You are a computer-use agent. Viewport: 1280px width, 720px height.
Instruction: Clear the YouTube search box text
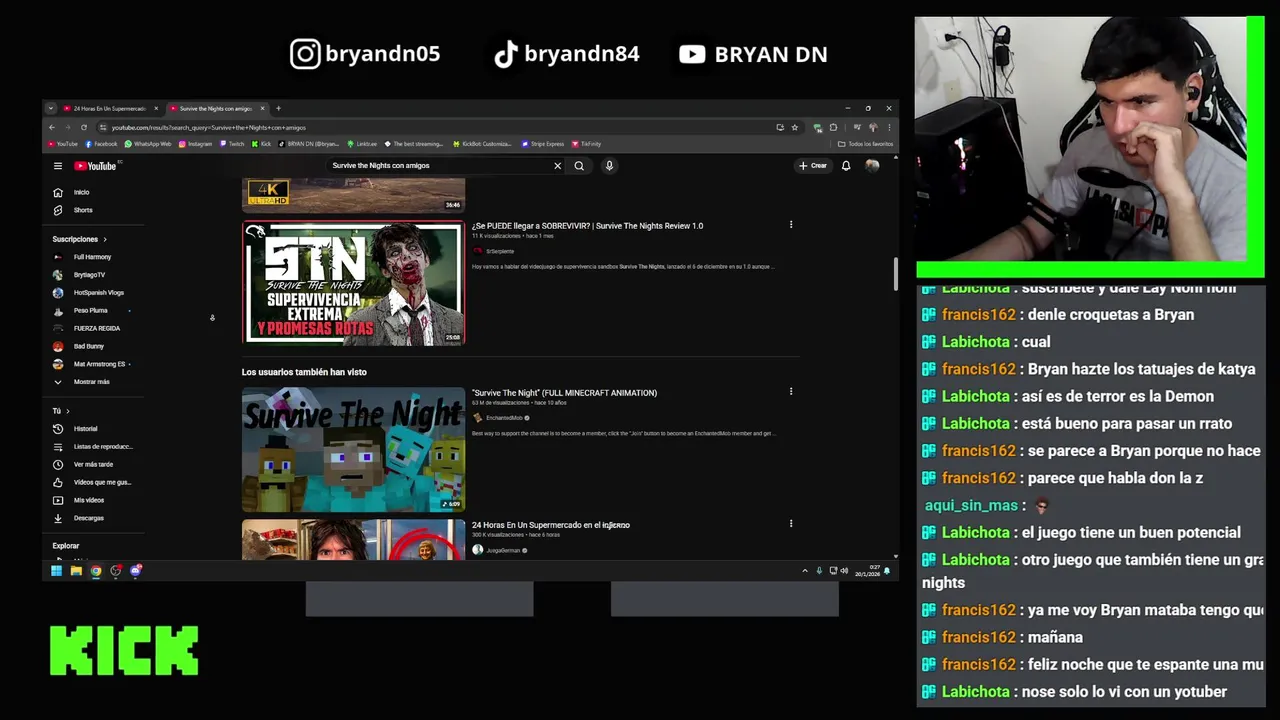(557, 166)
